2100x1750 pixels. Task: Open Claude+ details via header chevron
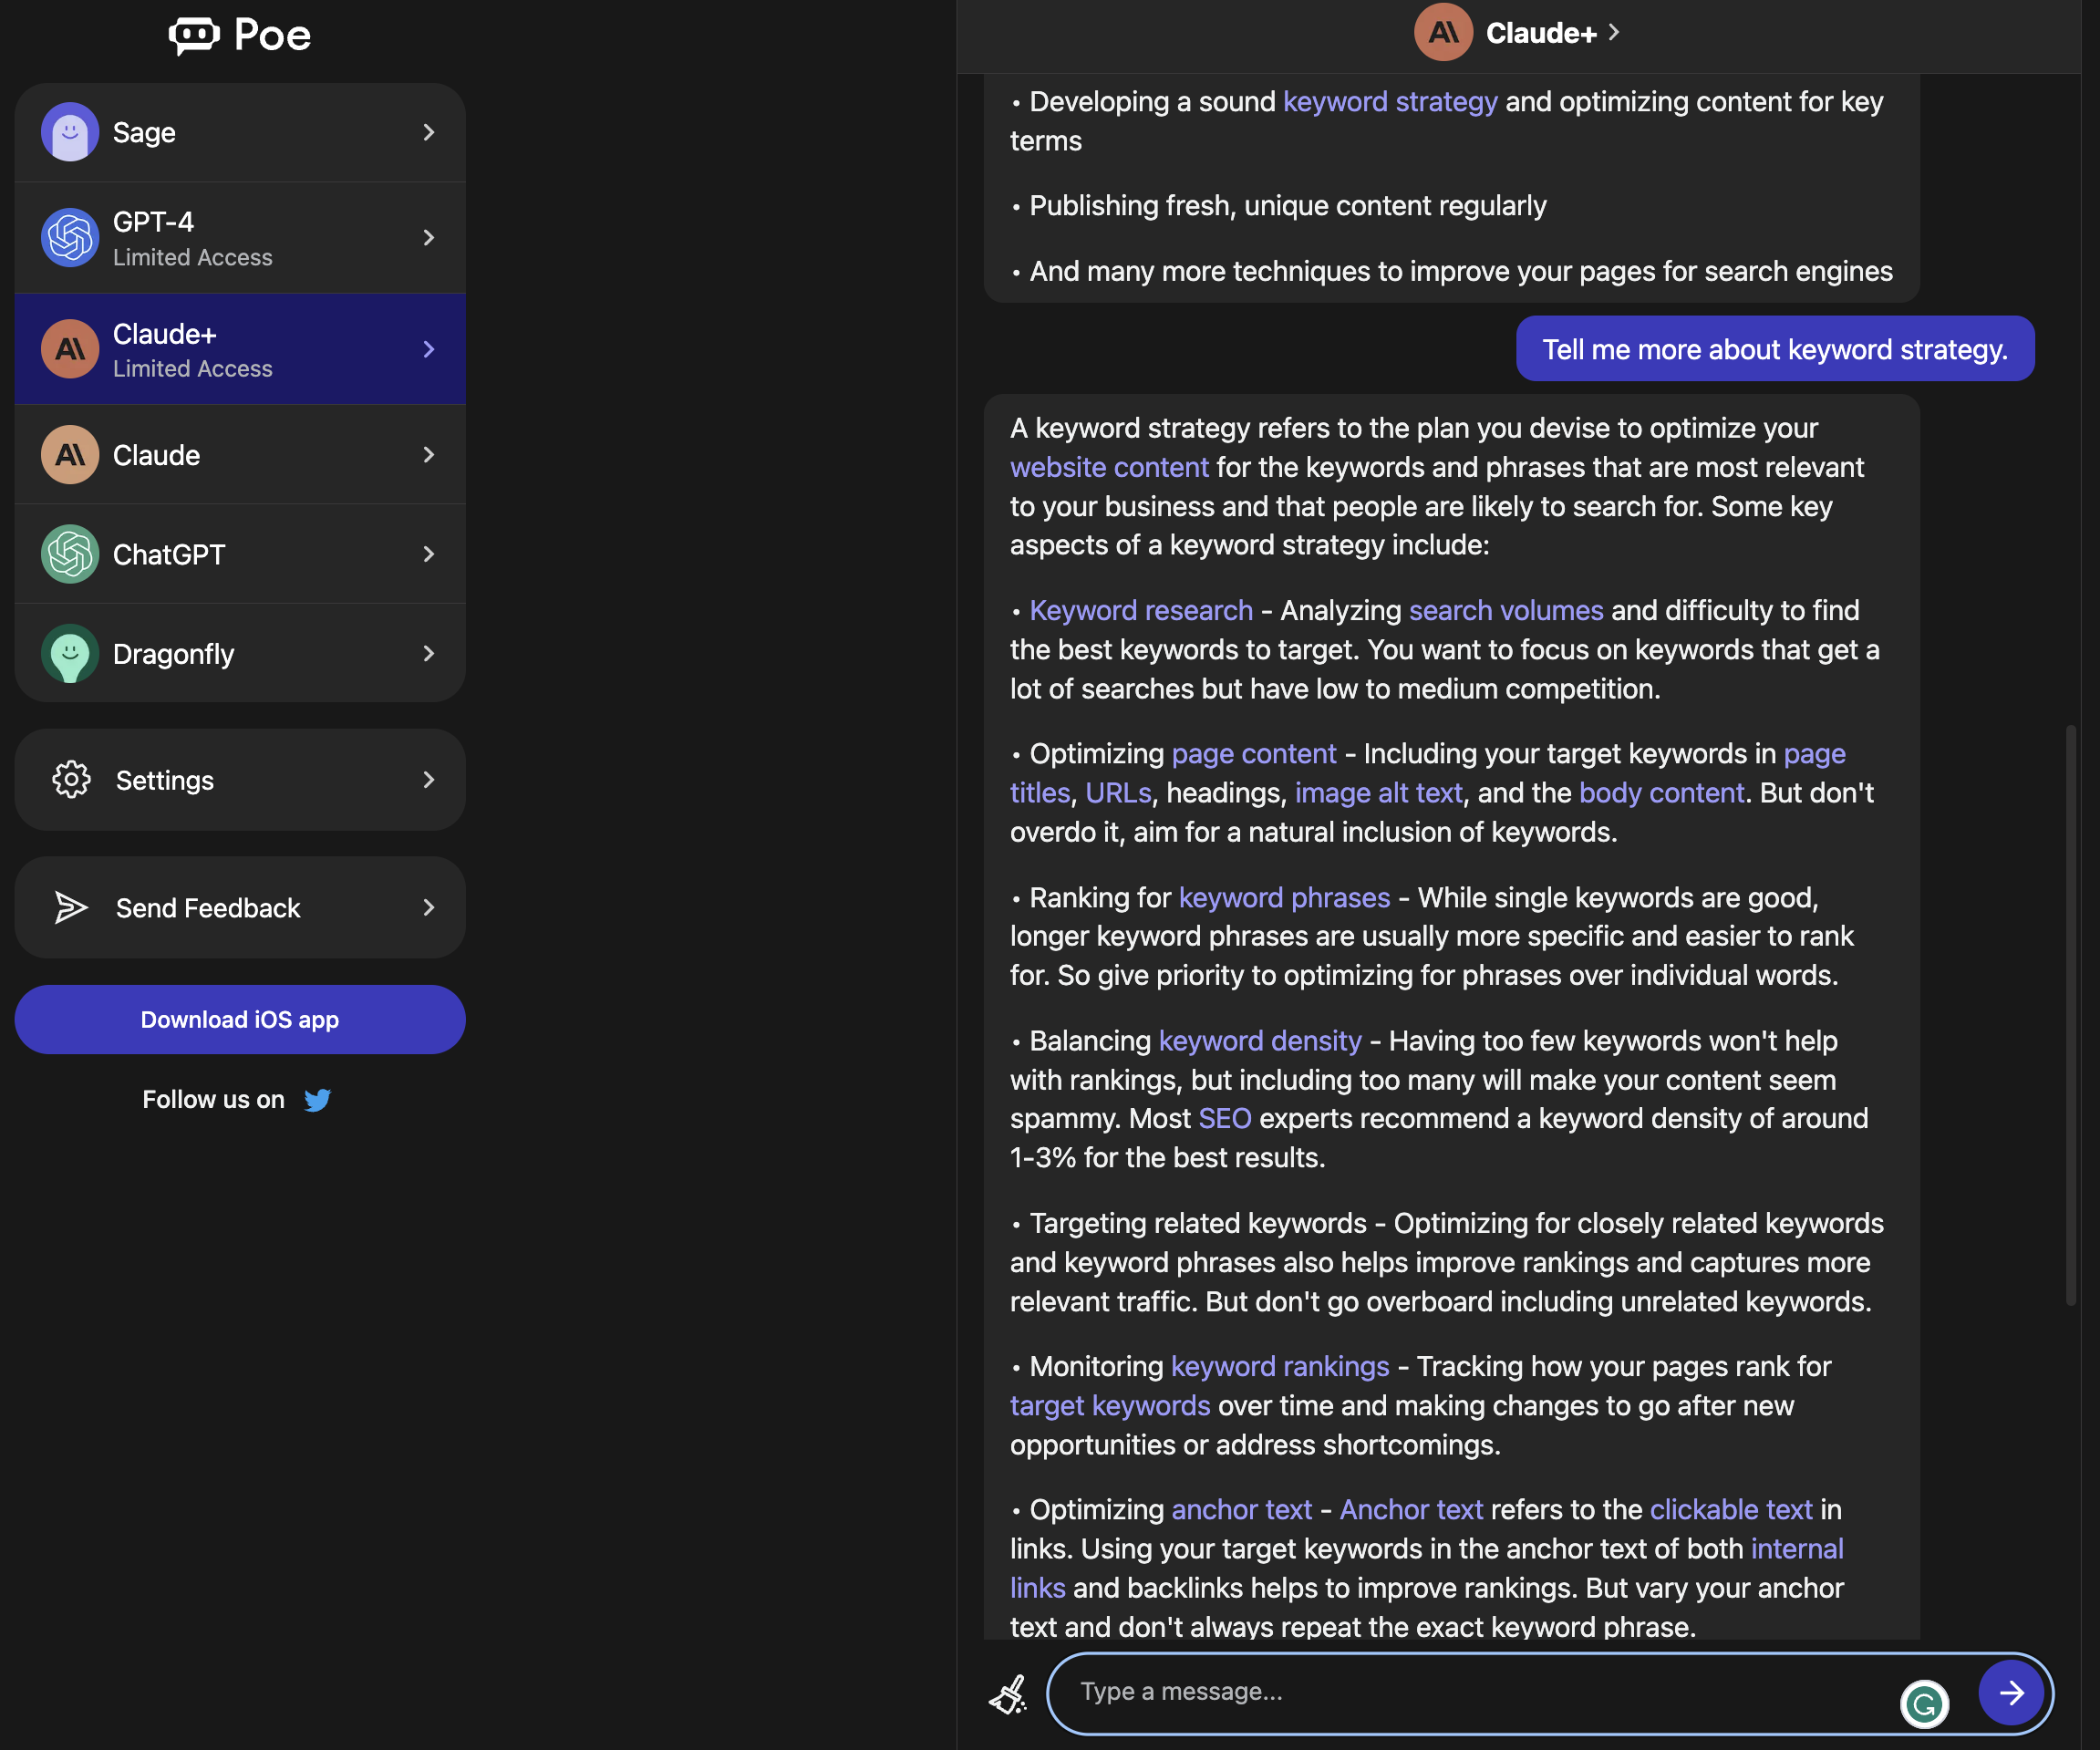(1614, 33)
